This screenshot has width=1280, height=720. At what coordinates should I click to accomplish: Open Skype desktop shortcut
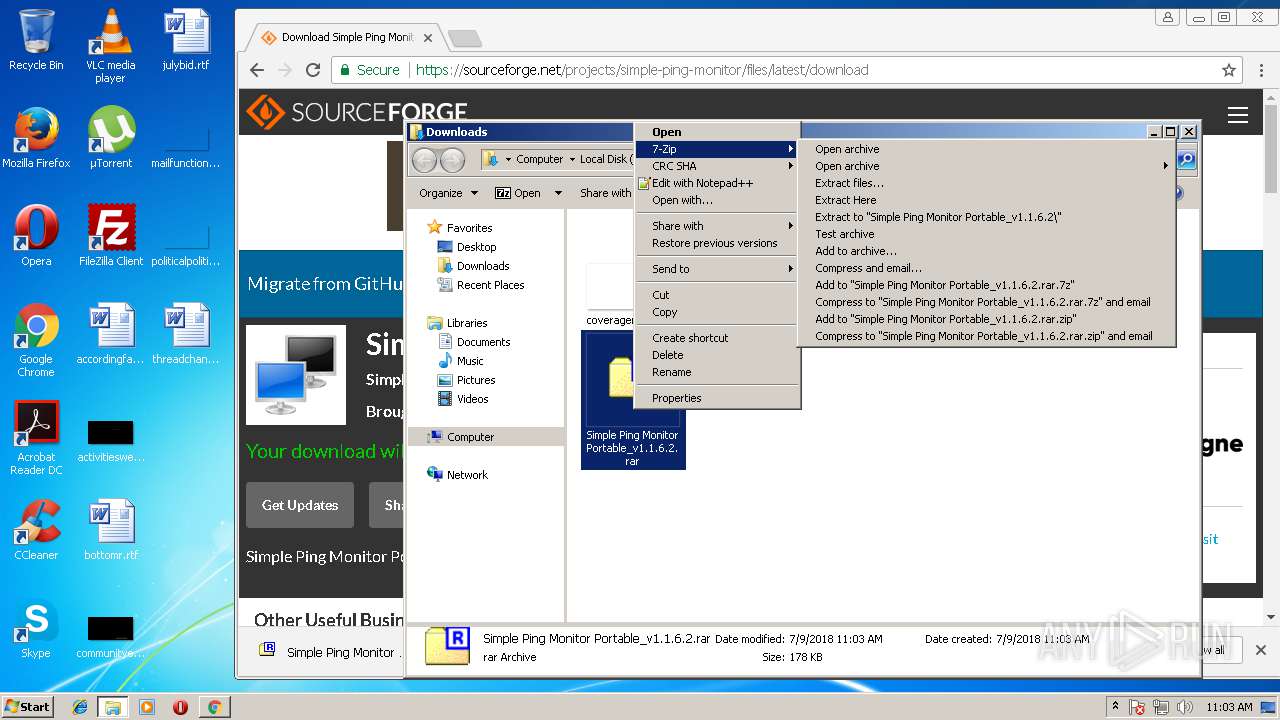pyautogui.click(x=36, y=628)
